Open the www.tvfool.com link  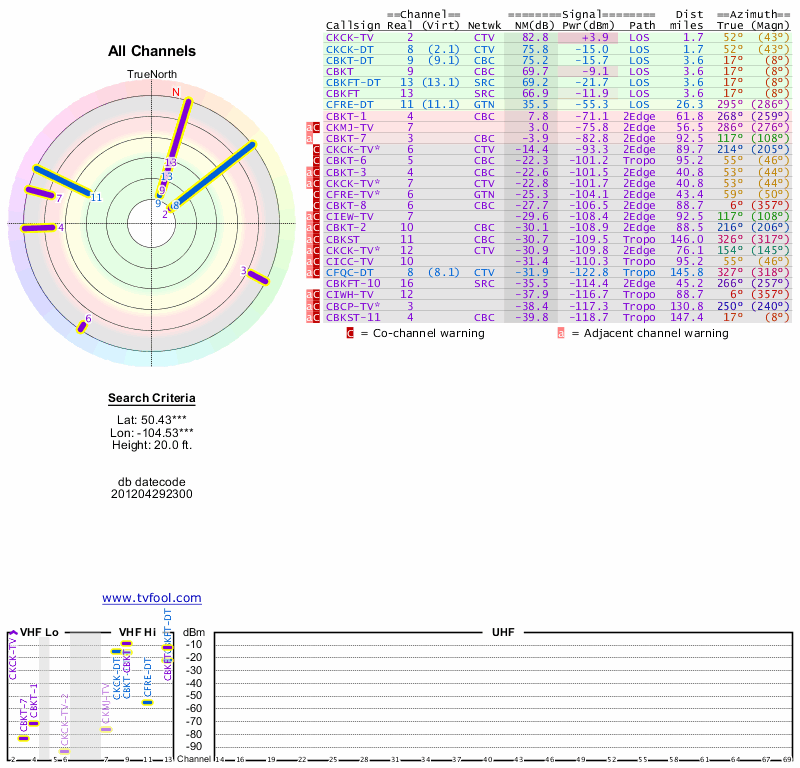[152, 598]
